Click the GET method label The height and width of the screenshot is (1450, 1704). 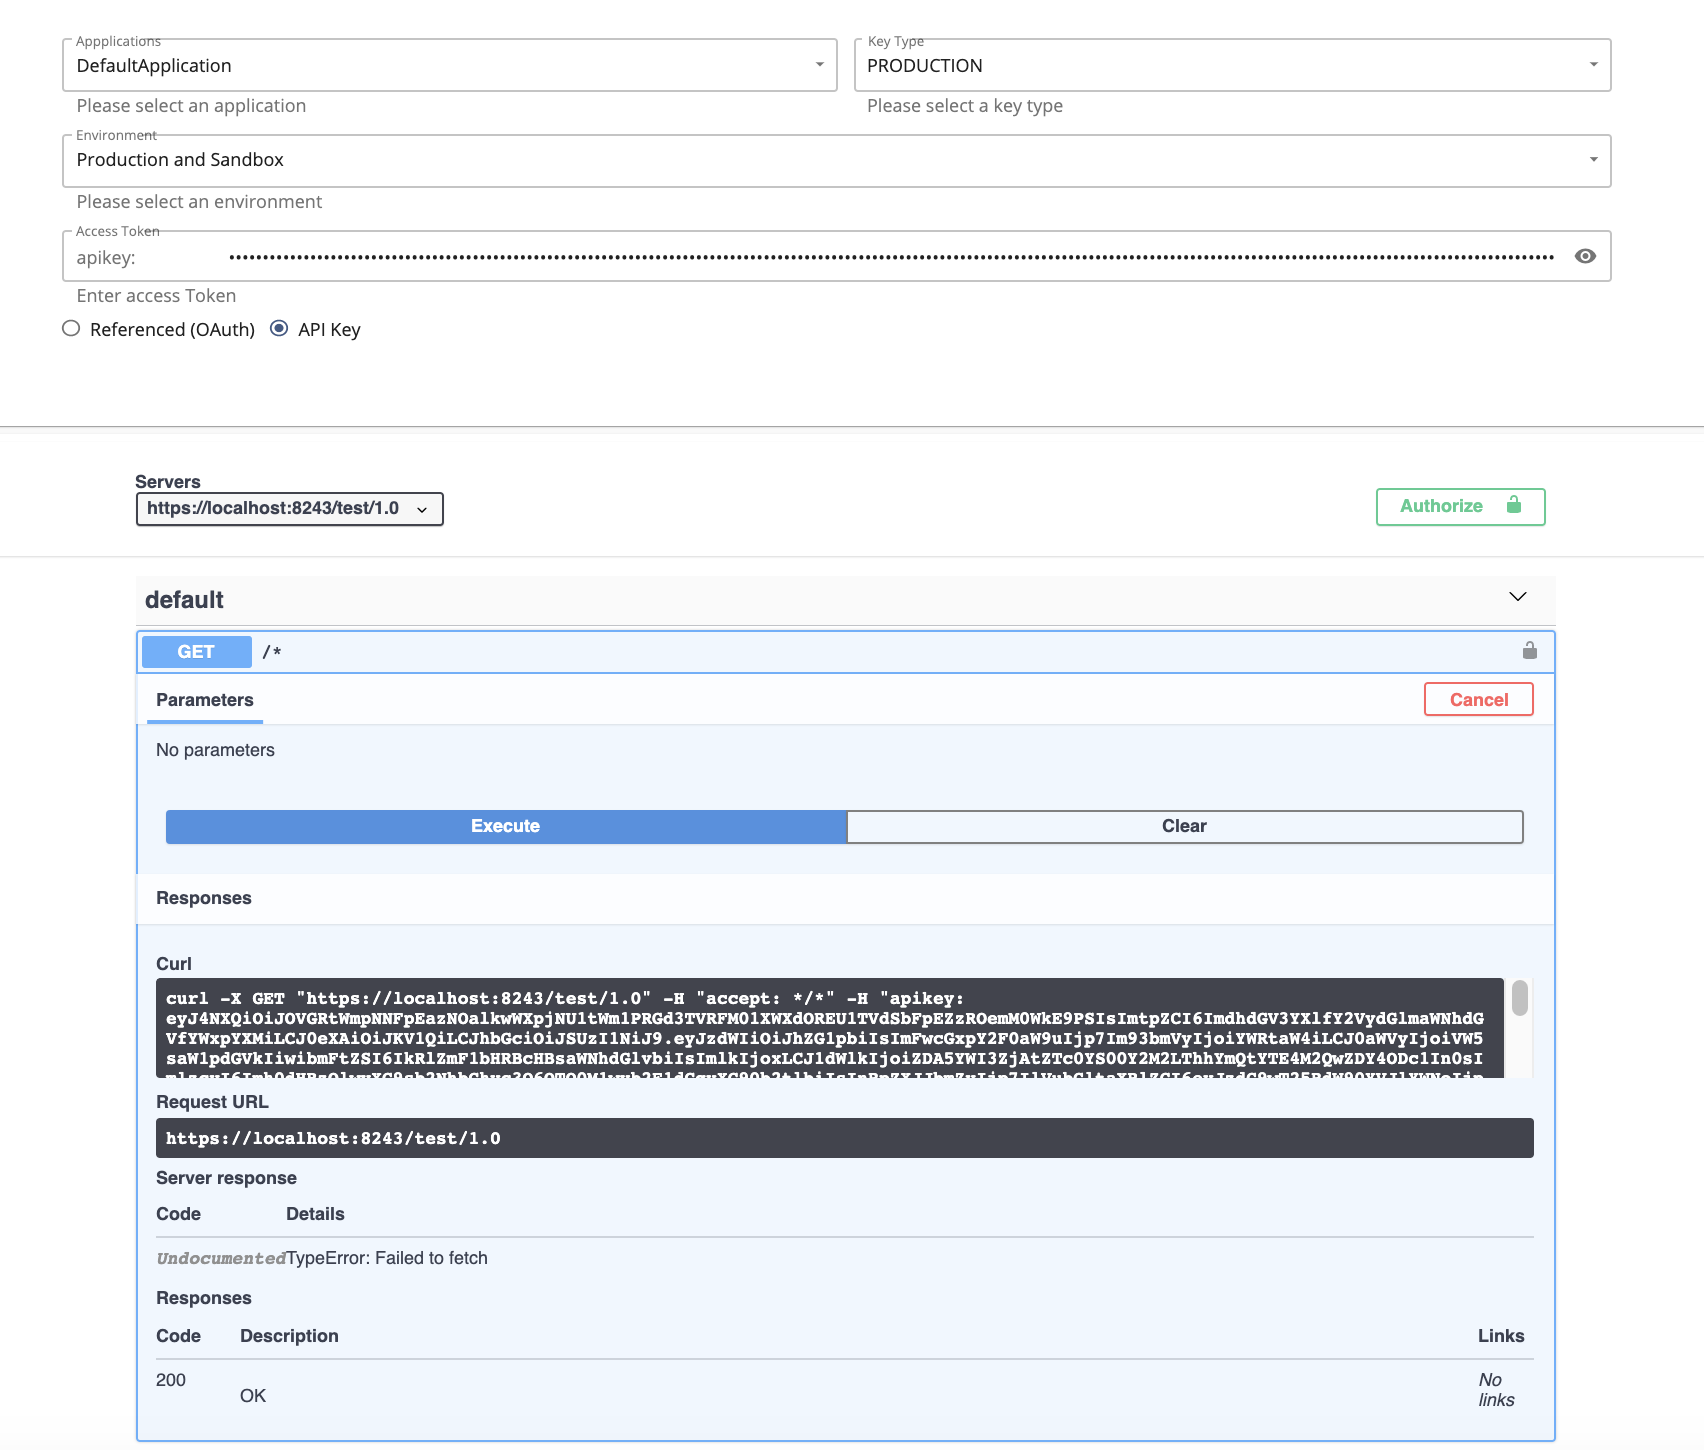tap(196, 651)
